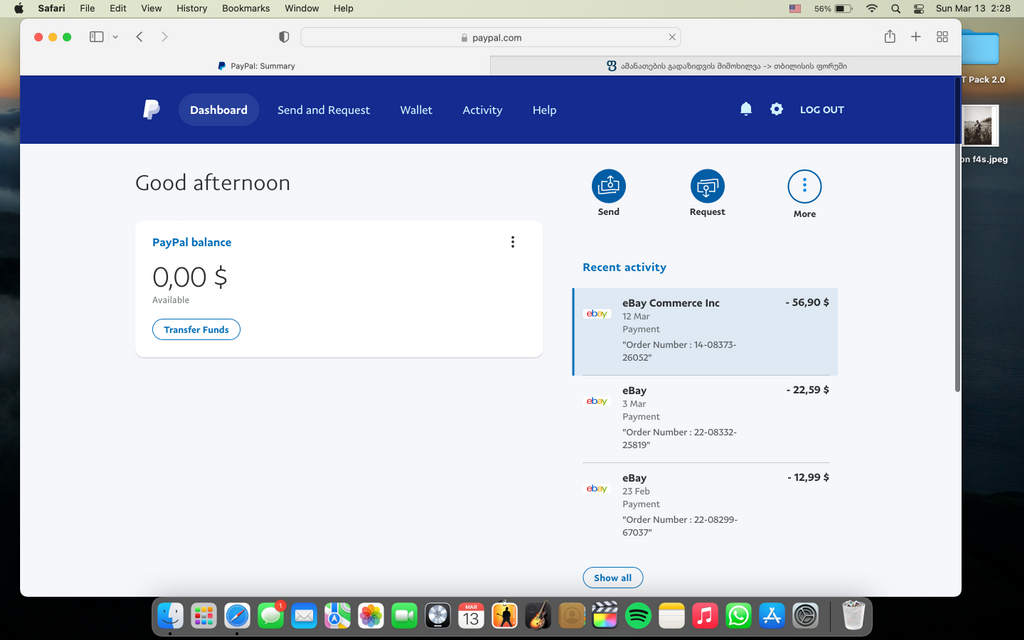Viewport: 1024px width, 640px height.
Task: Click the Safari page scrollbar
Action: [957, 235]
